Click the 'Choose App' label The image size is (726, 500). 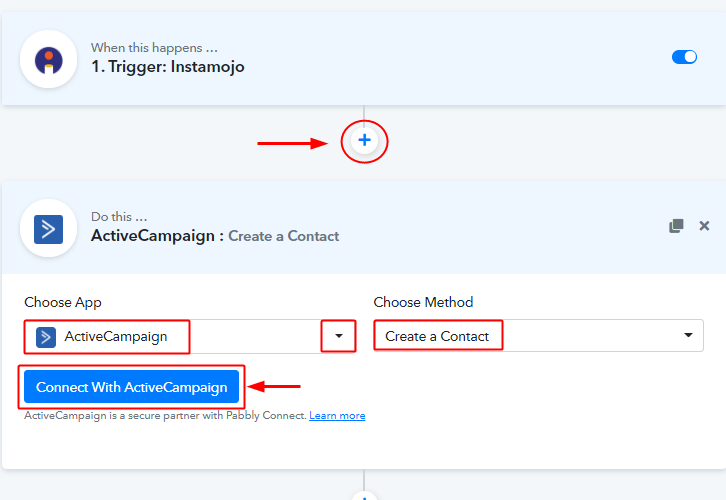click(x=63, y=302)
